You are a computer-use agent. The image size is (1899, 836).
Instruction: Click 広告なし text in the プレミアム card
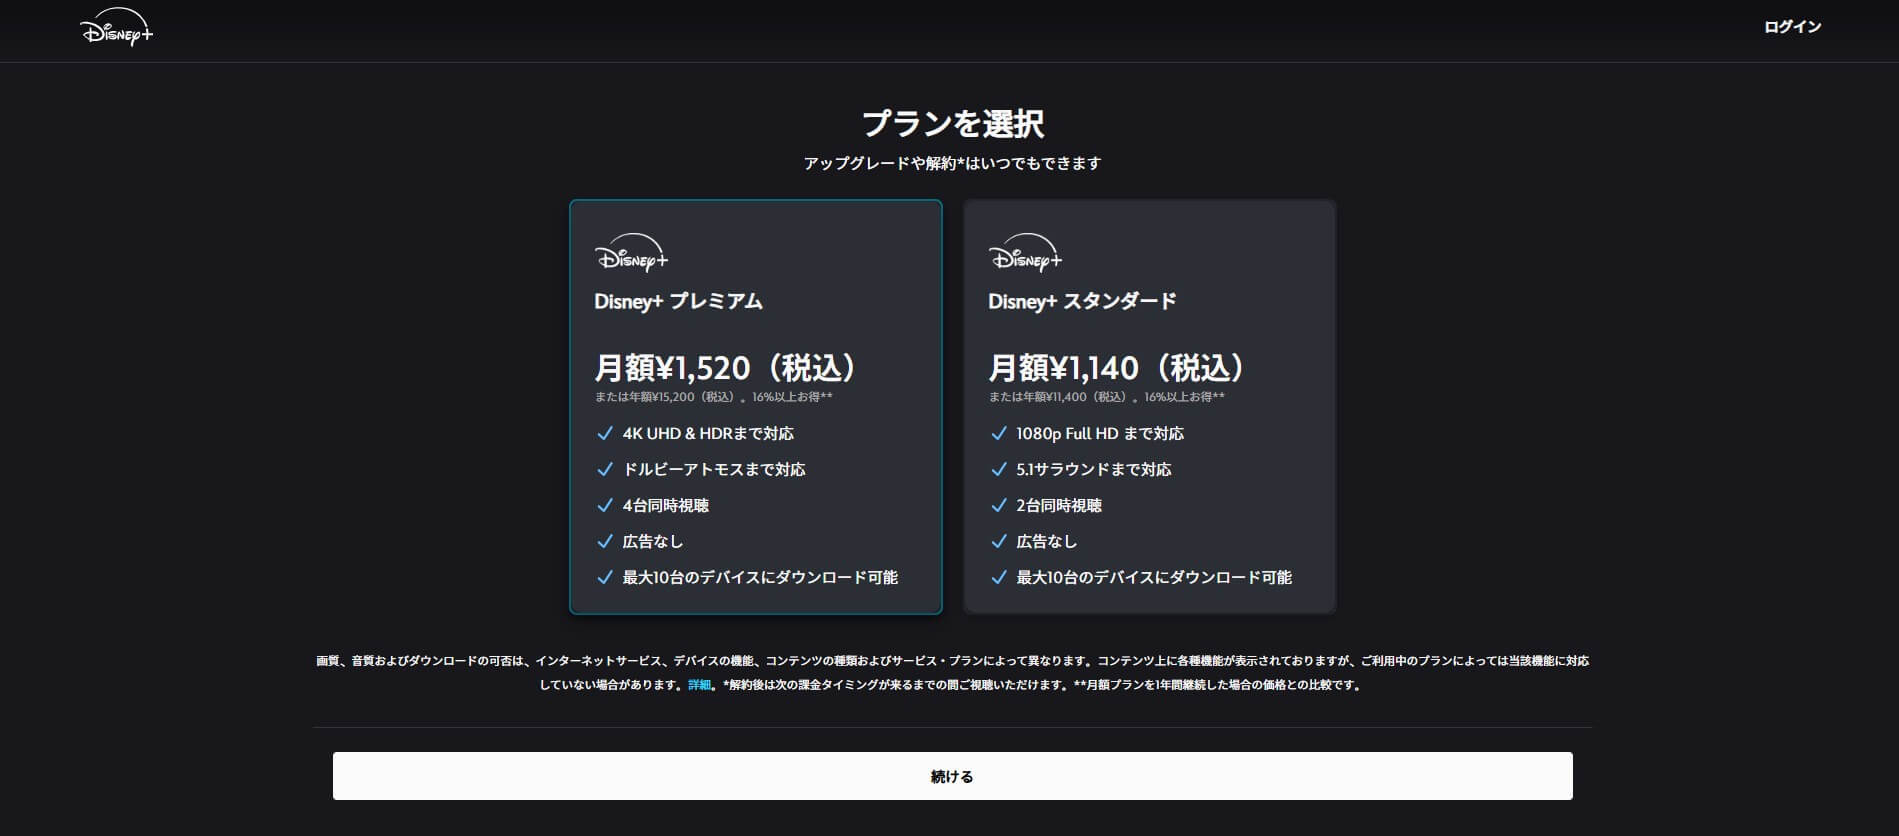click(653, 541)
